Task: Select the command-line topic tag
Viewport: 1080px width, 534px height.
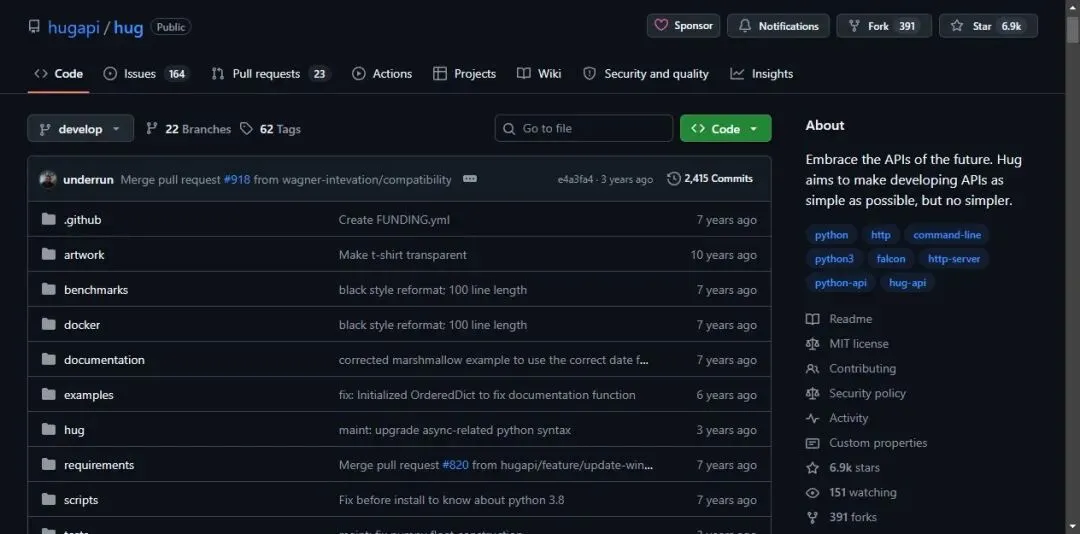Action: click(x=947, y=235)
